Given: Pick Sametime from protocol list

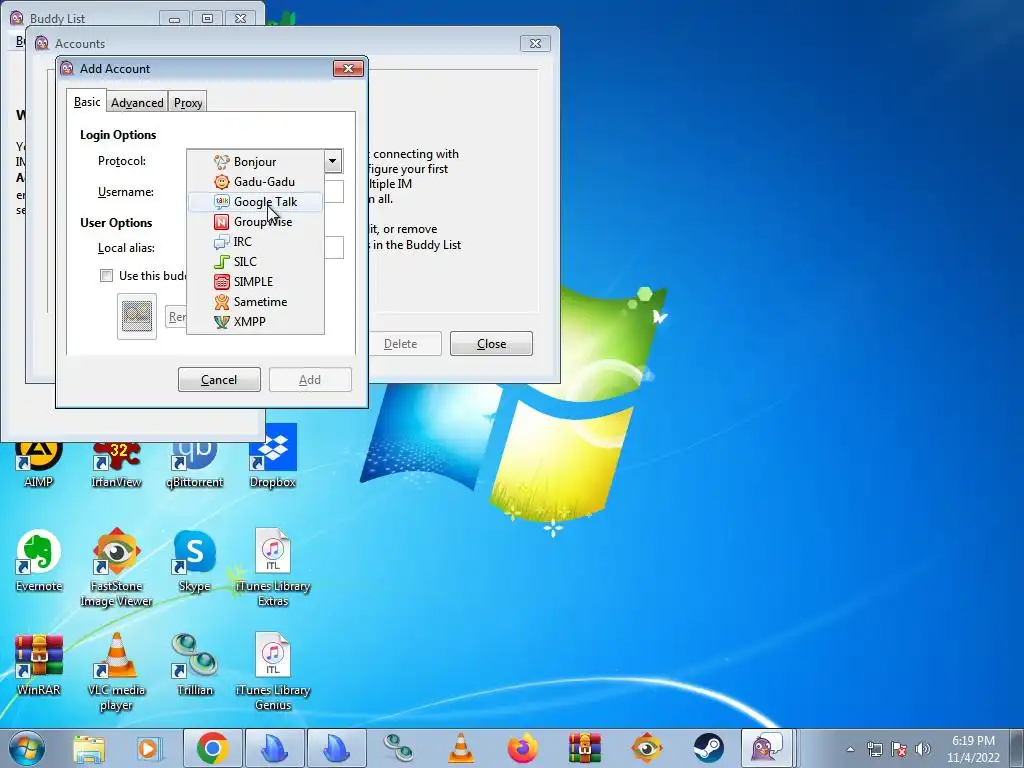Looking at the screenshot, I should click(255, 302).
